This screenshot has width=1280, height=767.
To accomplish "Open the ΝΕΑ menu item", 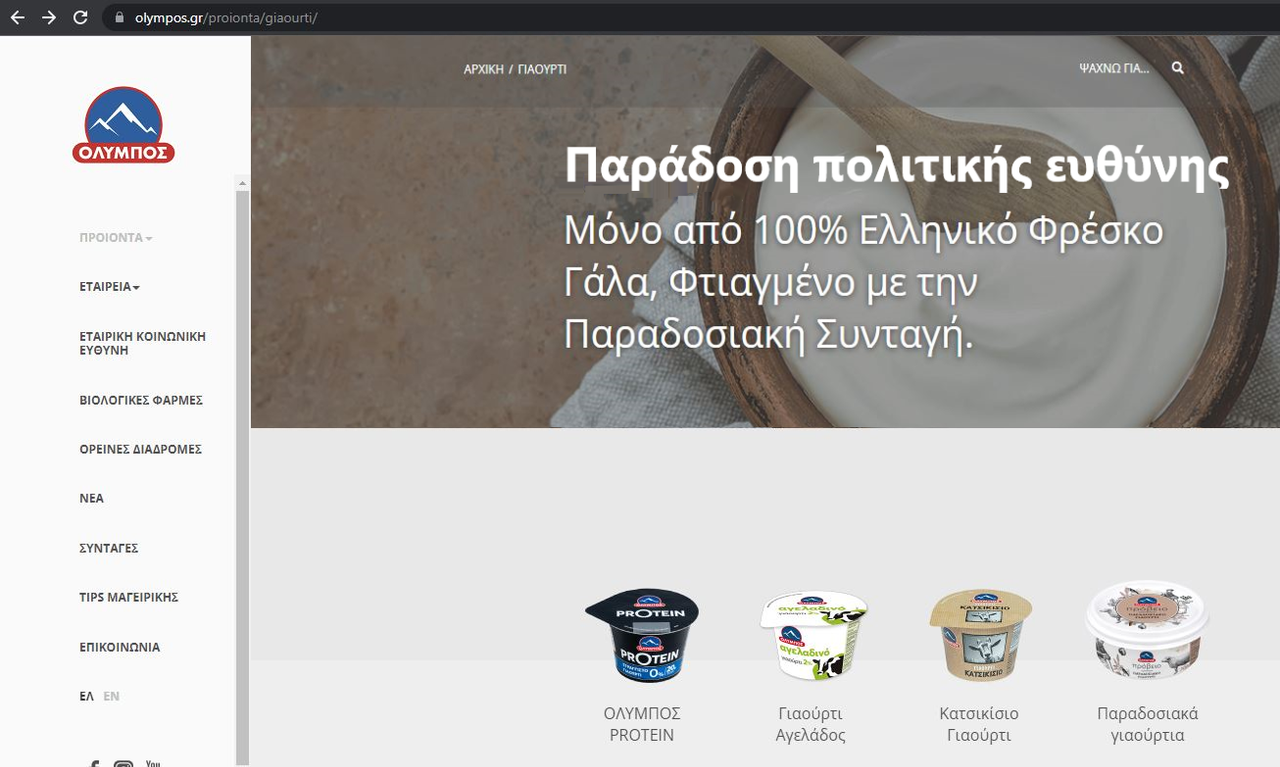I will click(x=92, y=498).
